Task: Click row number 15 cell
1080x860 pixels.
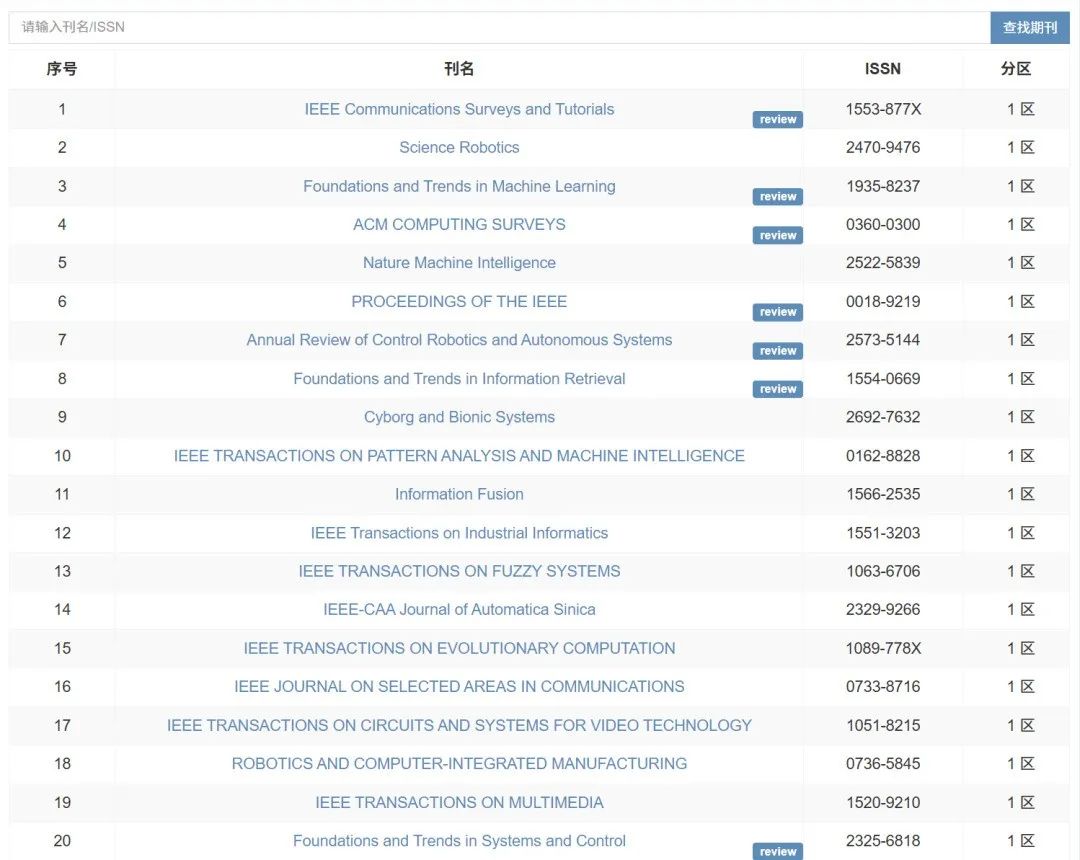Action: 62,648
